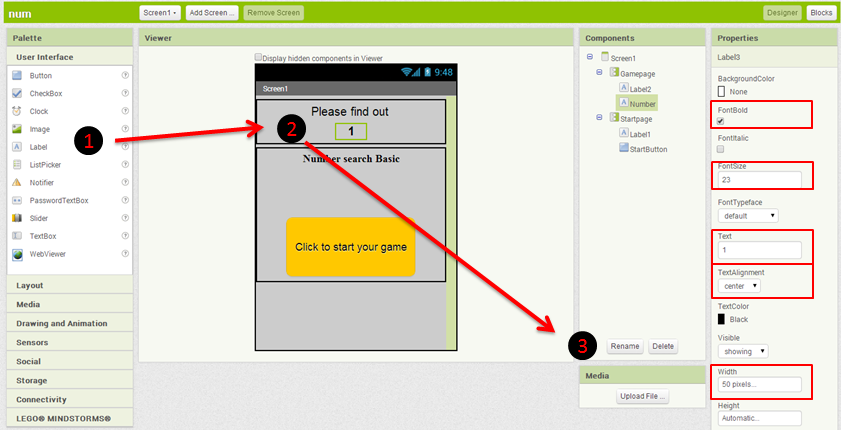Open the Screen1 screen selector dropdown
This screenshot has height=435, width=841.
click(x=160, y=13)
